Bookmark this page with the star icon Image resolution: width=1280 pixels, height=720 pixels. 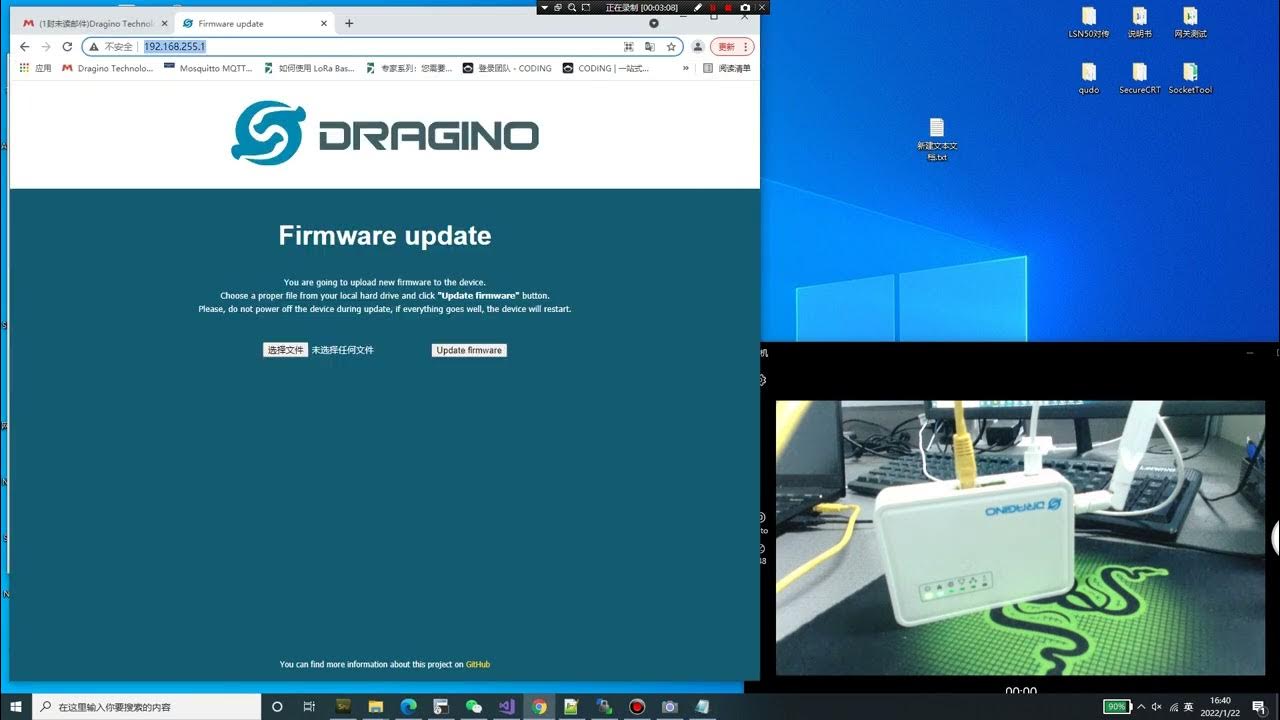[x=672, y=47]
